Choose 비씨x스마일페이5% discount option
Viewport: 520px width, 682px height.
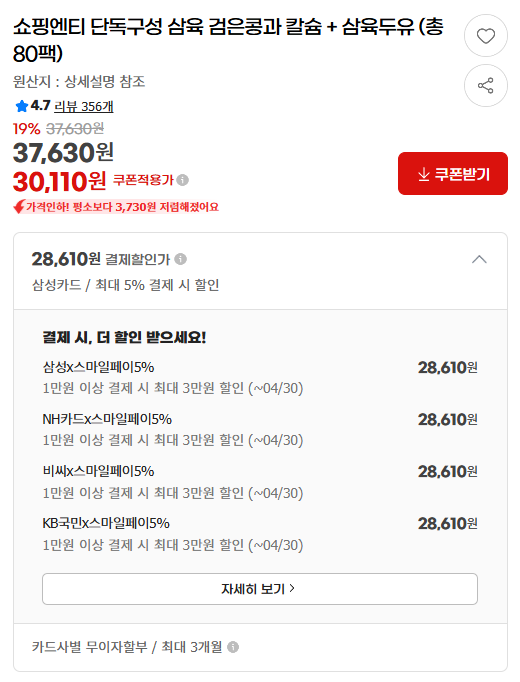(x=260, y=481)
